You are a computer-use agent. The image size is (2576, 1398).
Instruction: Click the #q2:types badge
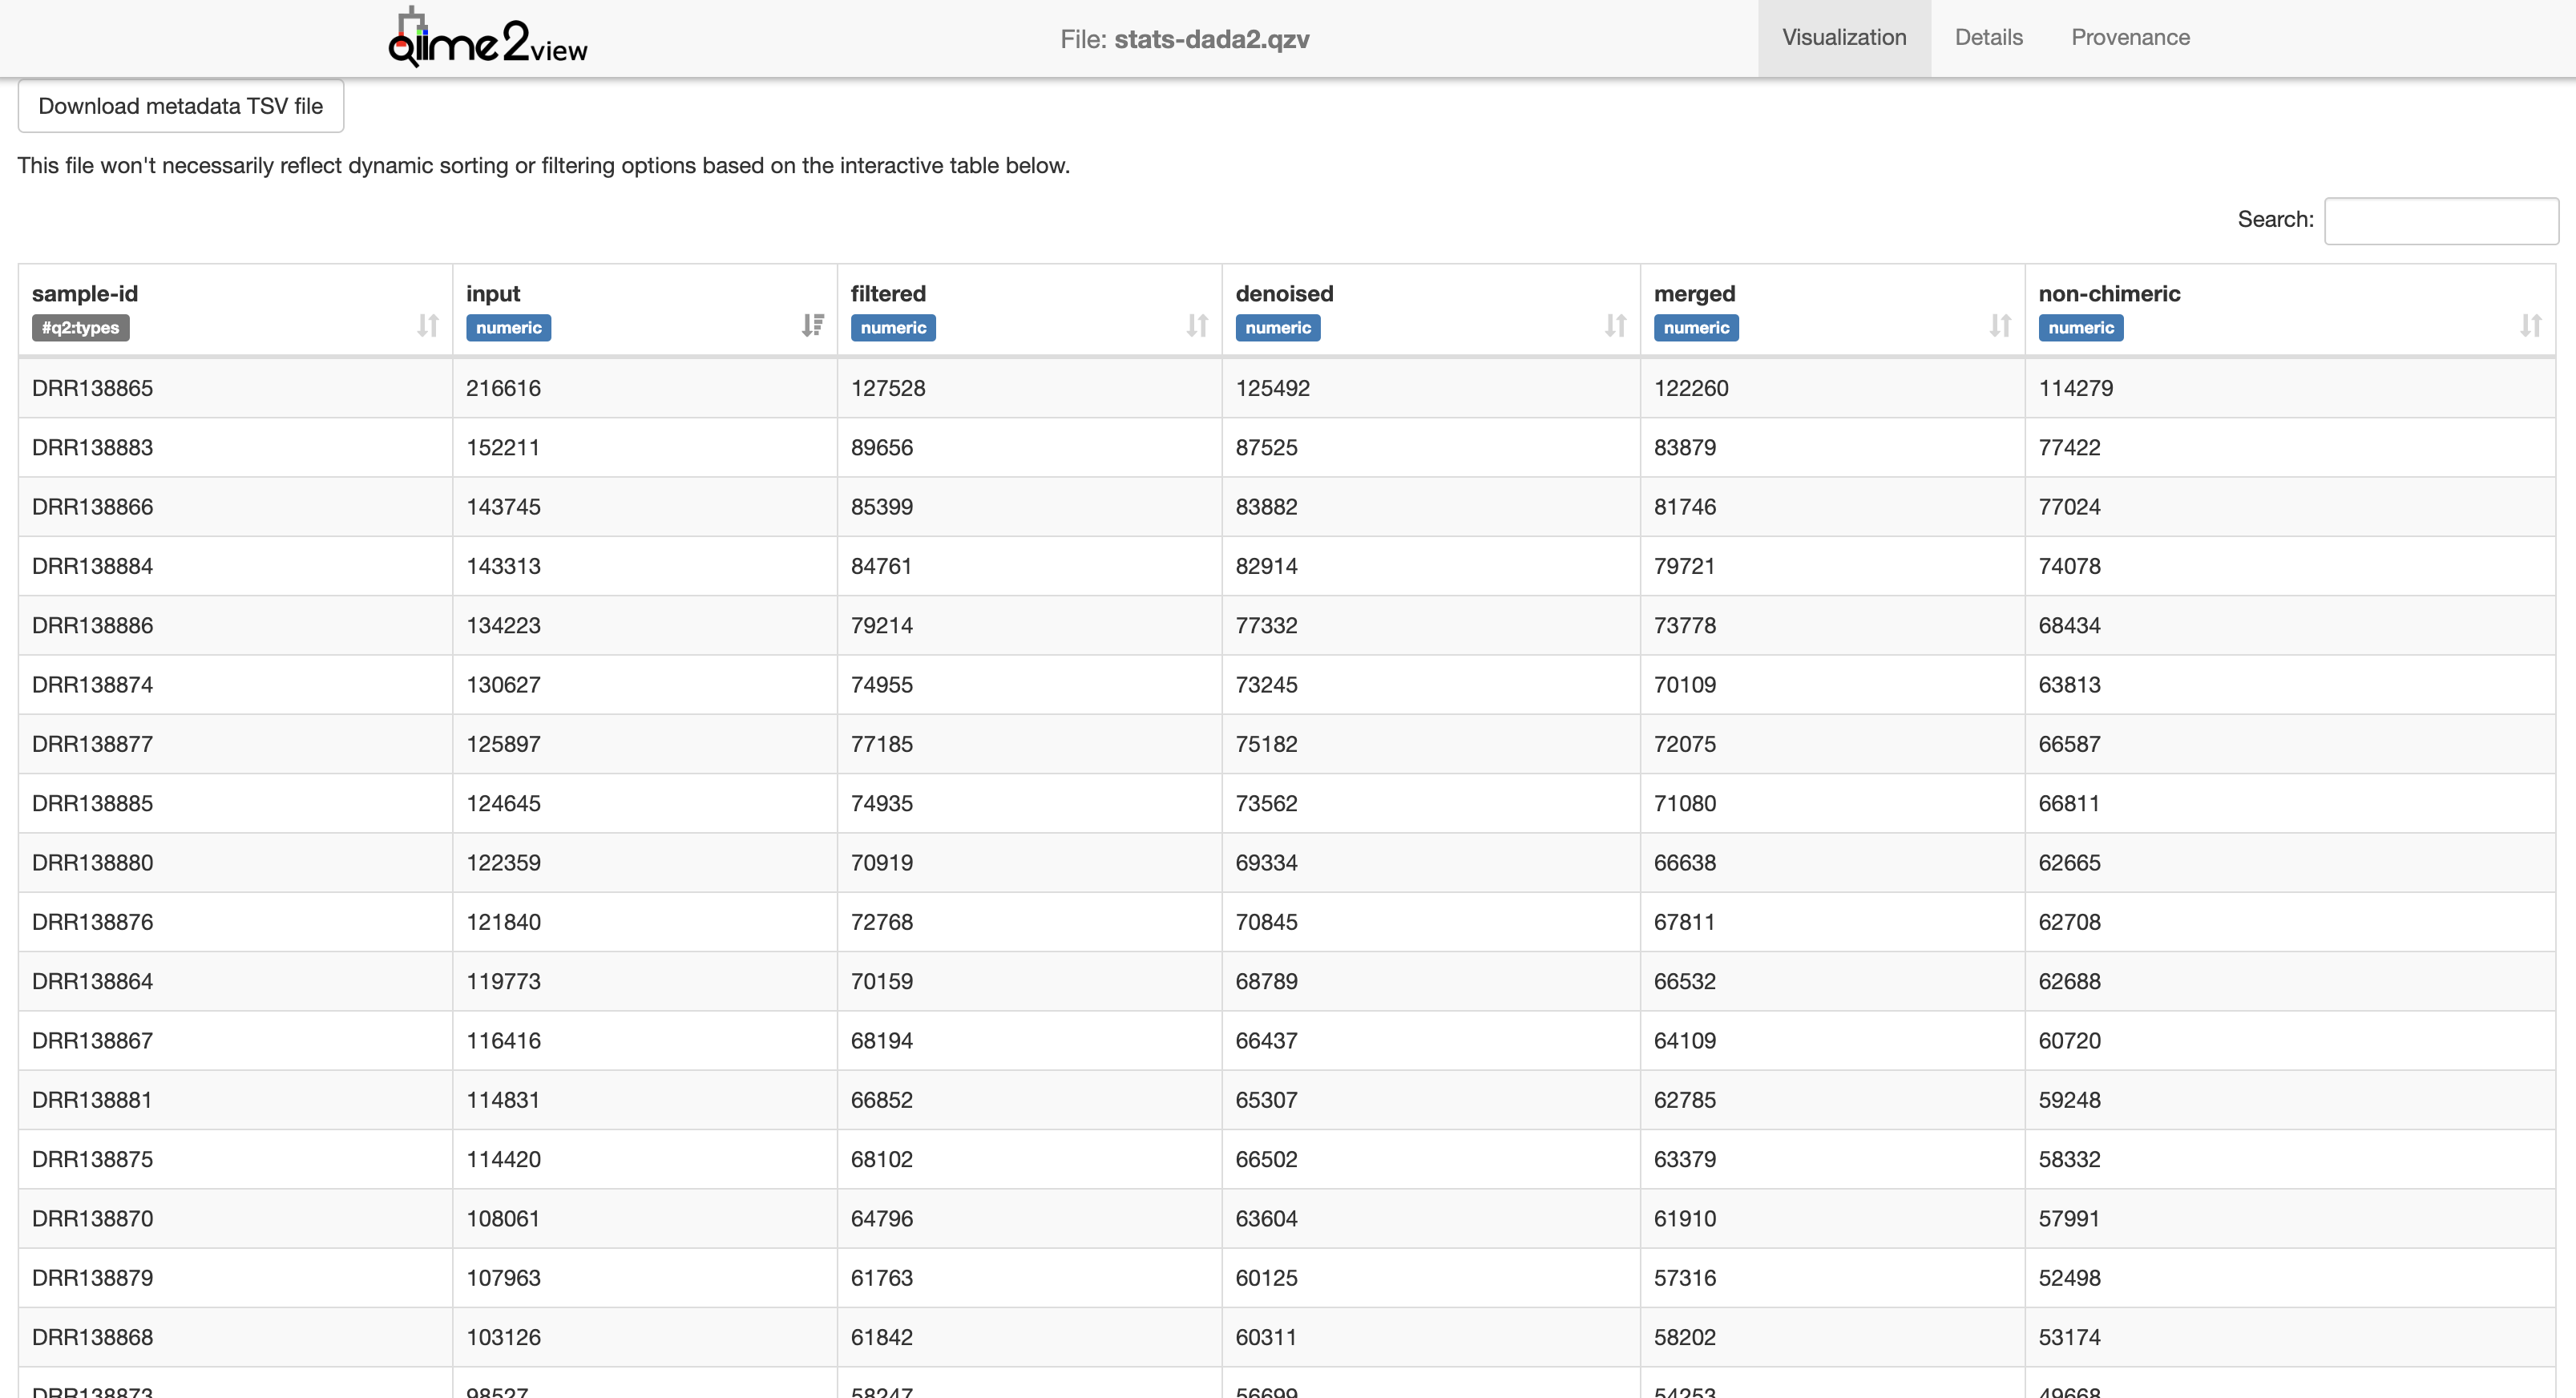coord(80,328)
